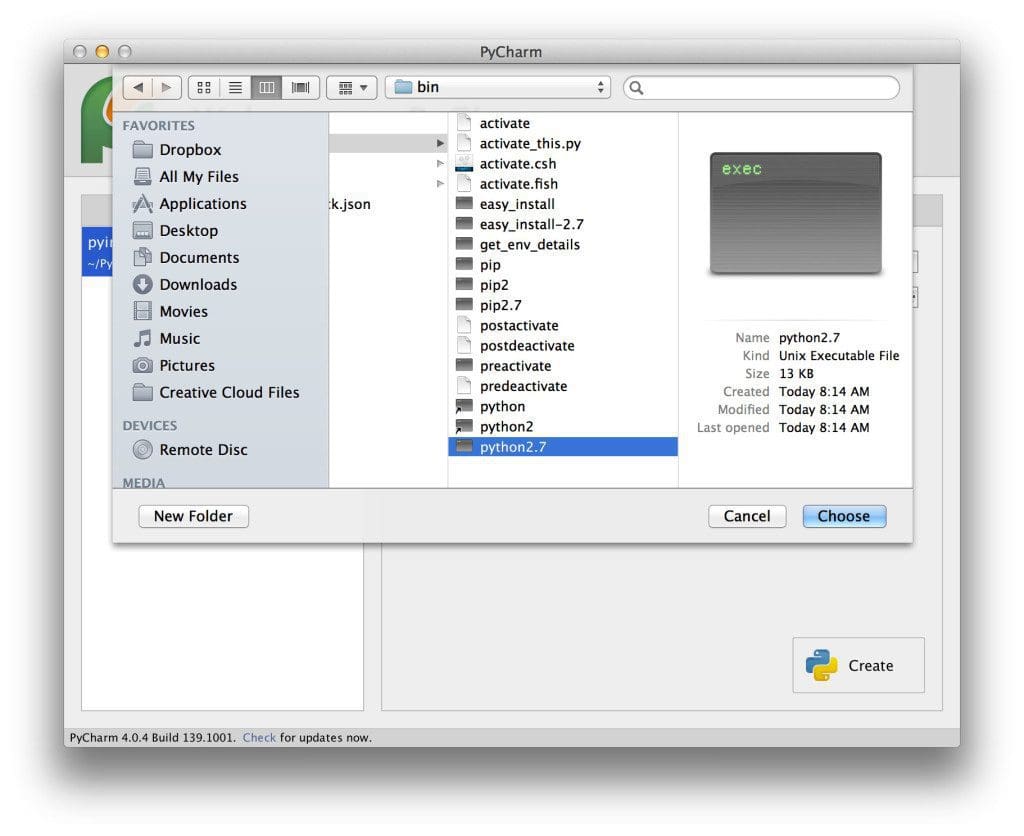This screenshot has width=1024, height=836.
Task: Open the Downloads folder from the sidebar
Action: (196, 284)
